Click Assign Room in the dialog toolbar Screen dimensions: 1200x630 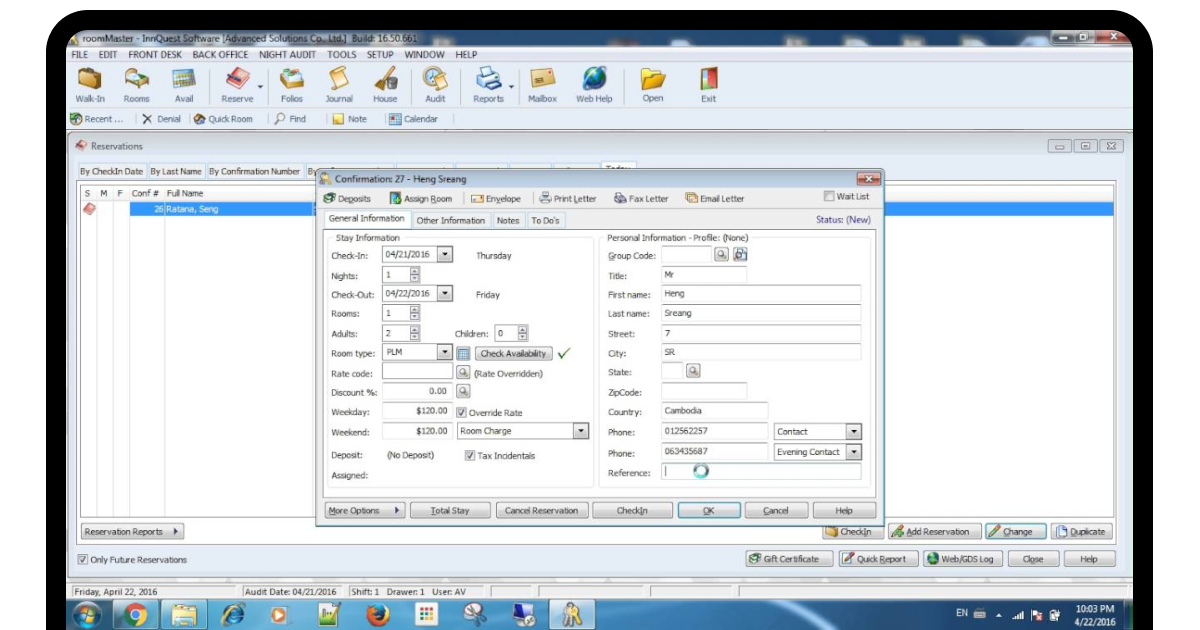point(421,198)
